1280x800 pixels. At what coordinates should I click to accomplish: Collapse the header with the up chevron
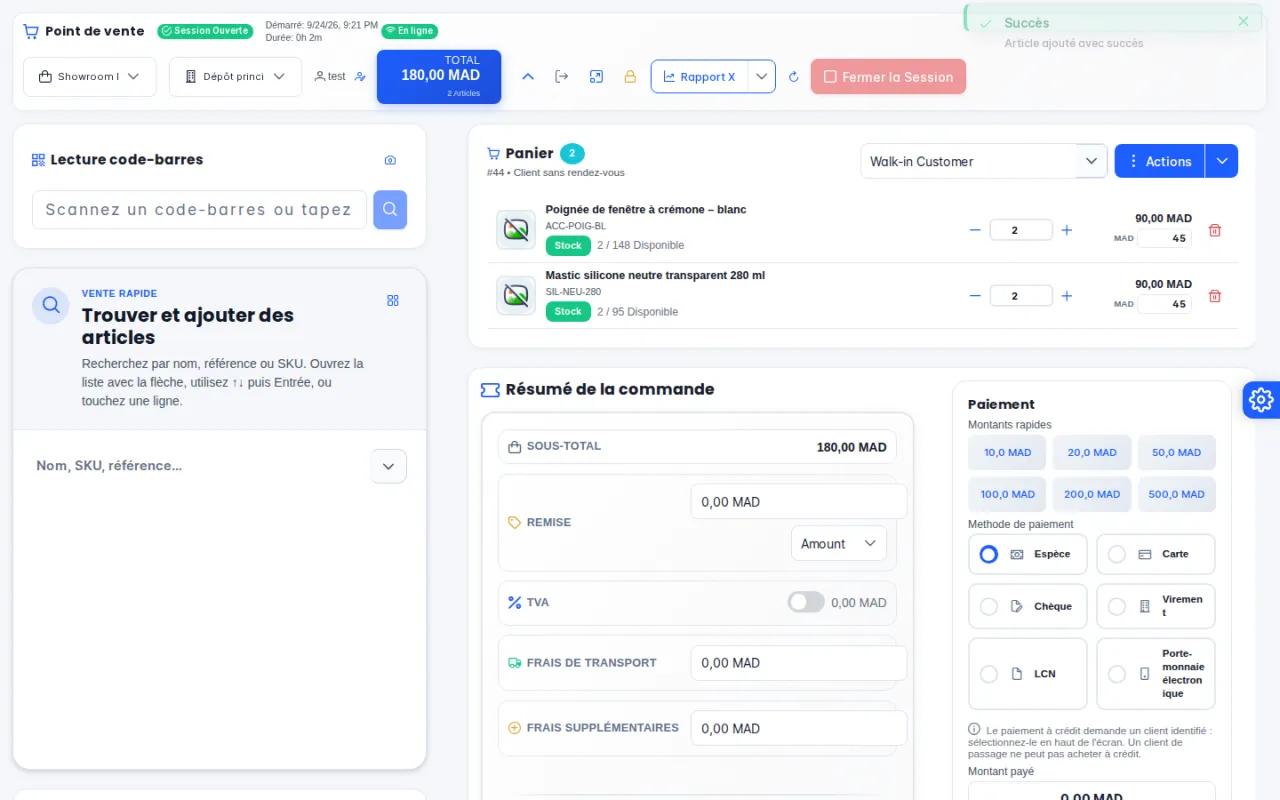[528, 77]
